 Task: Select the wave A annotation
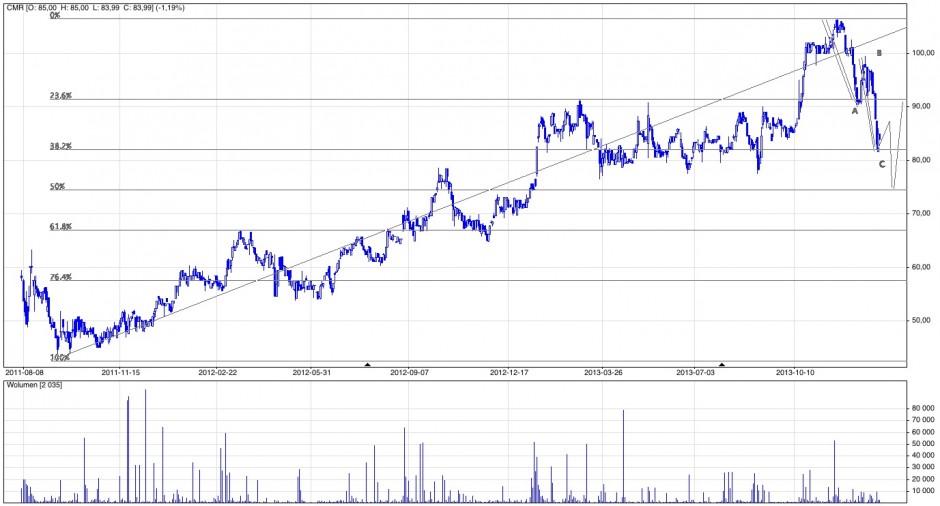(x=854, y=111)
